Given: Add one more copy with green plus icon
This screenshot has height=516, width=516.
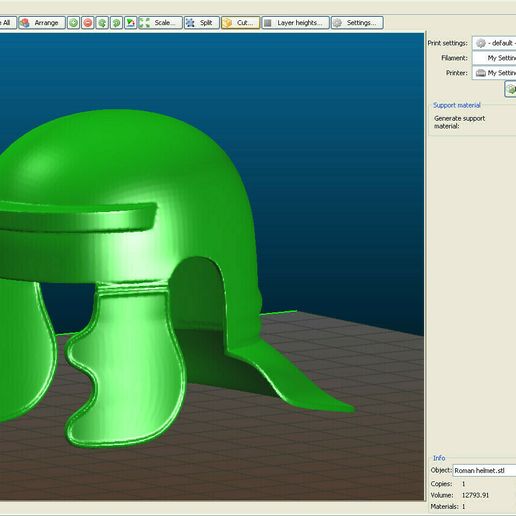Looking at the screenshot, I should pos(74,23).
